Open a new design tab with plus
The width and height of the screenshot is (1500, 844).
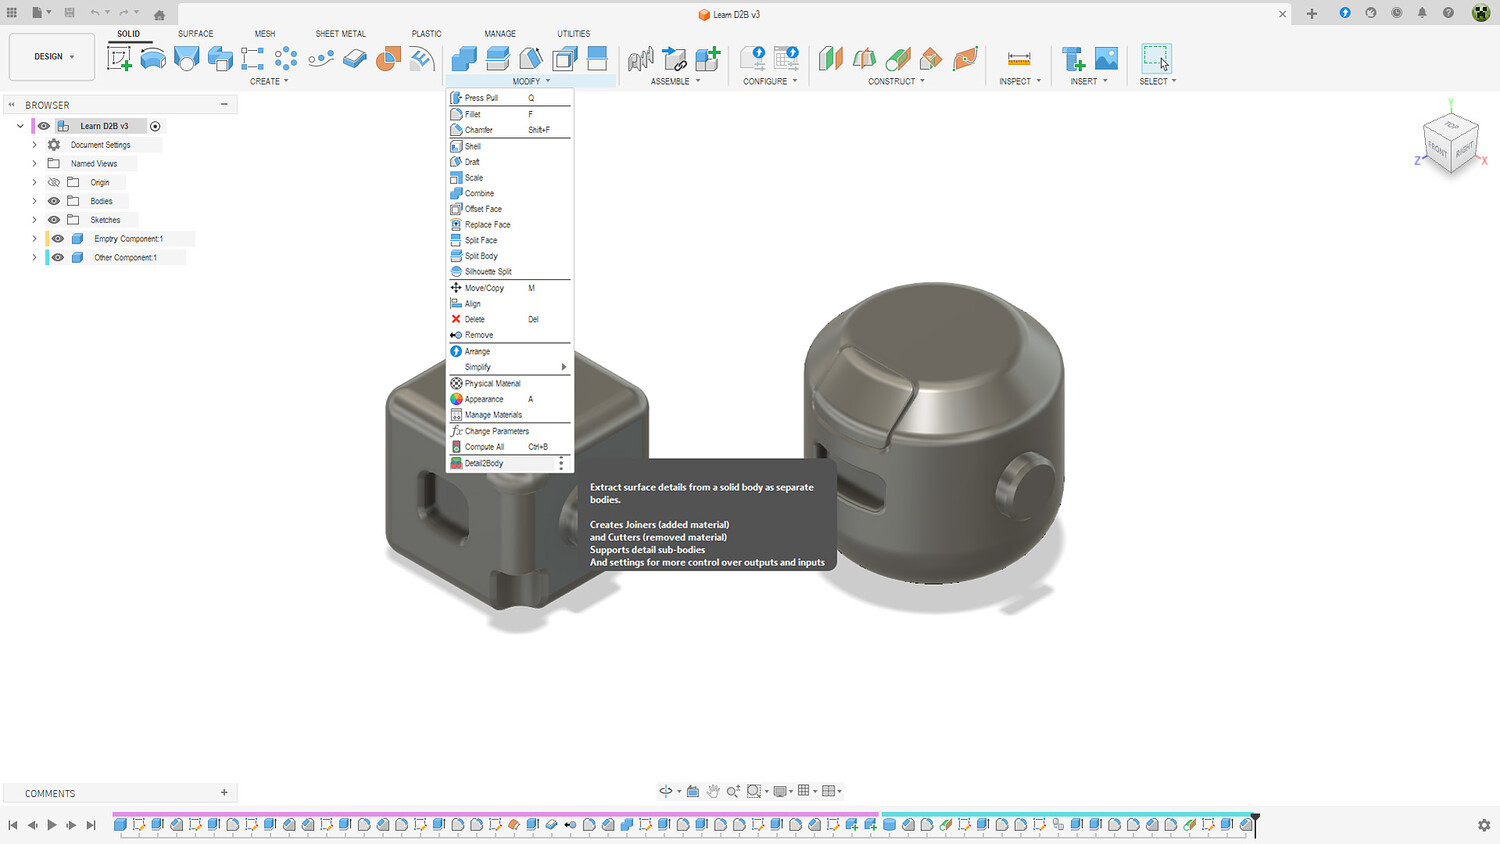pyautogui.click(x=1312, y=14)
